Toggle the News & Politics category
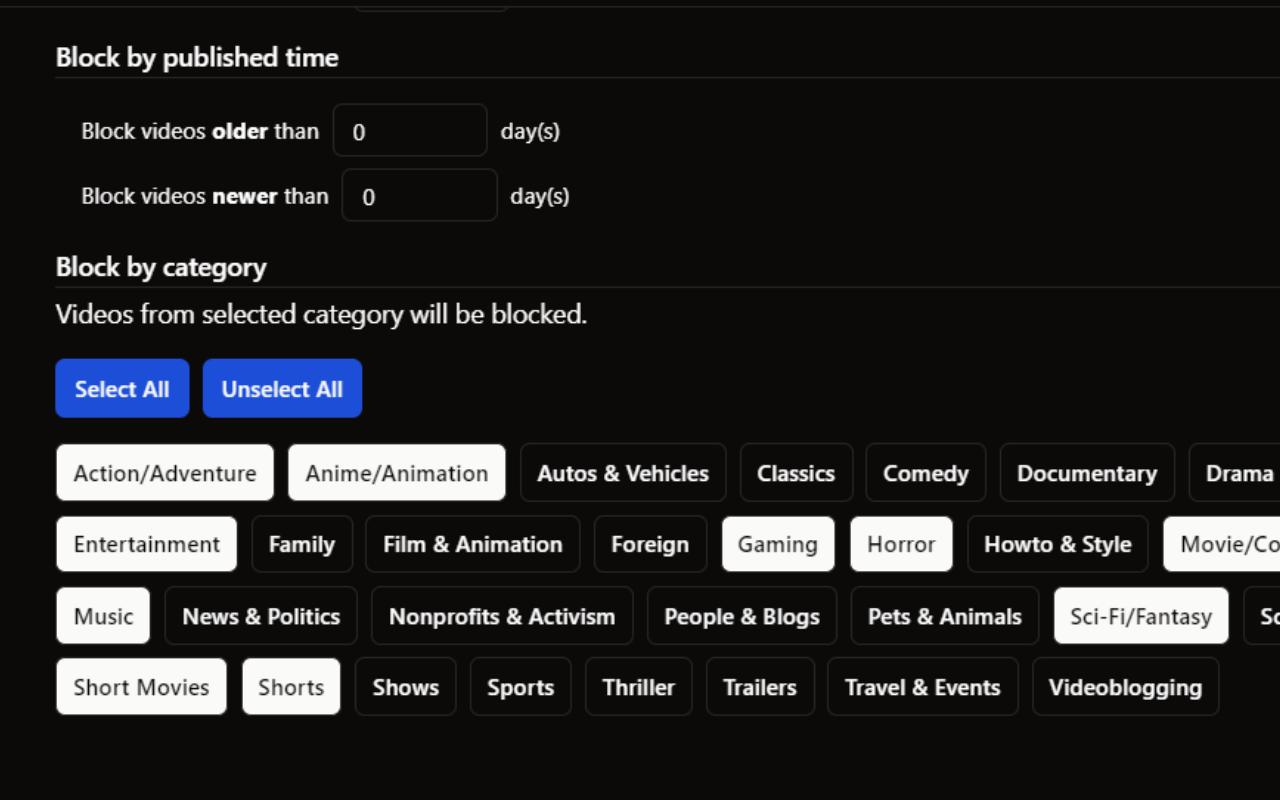Viewport: 1280px width, 800px height. click(260, 615)
